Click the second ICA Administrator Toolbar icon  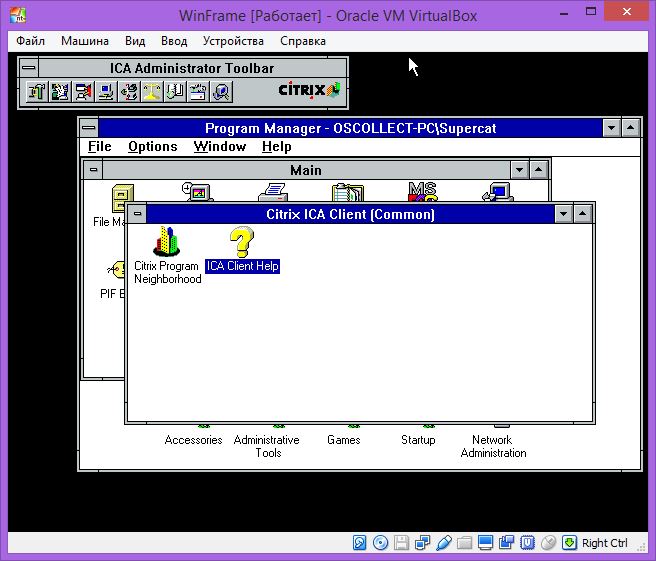pos(60,91)
